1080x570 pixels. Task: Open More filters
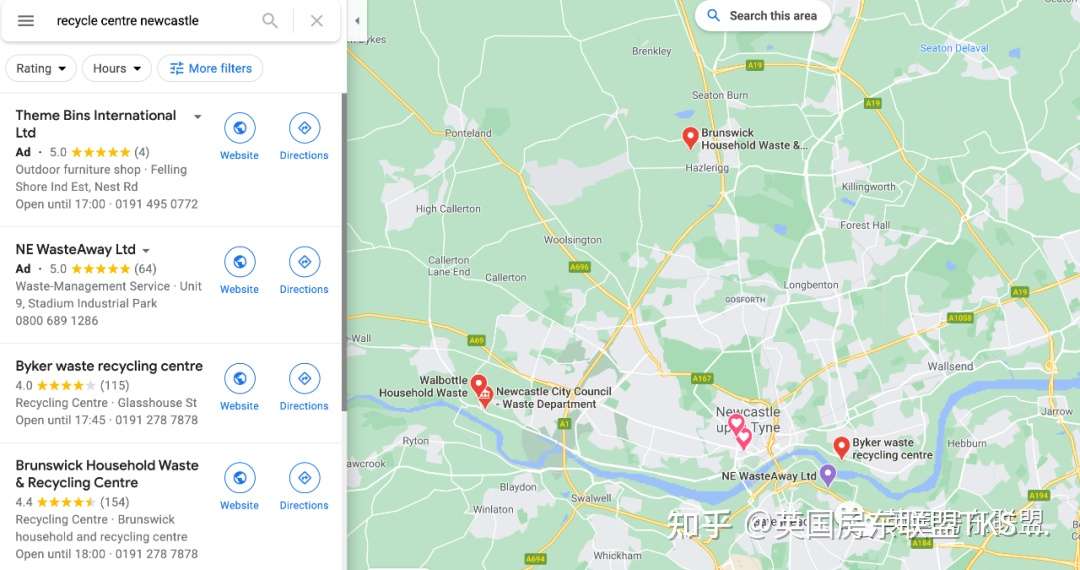tap(210, 68)
